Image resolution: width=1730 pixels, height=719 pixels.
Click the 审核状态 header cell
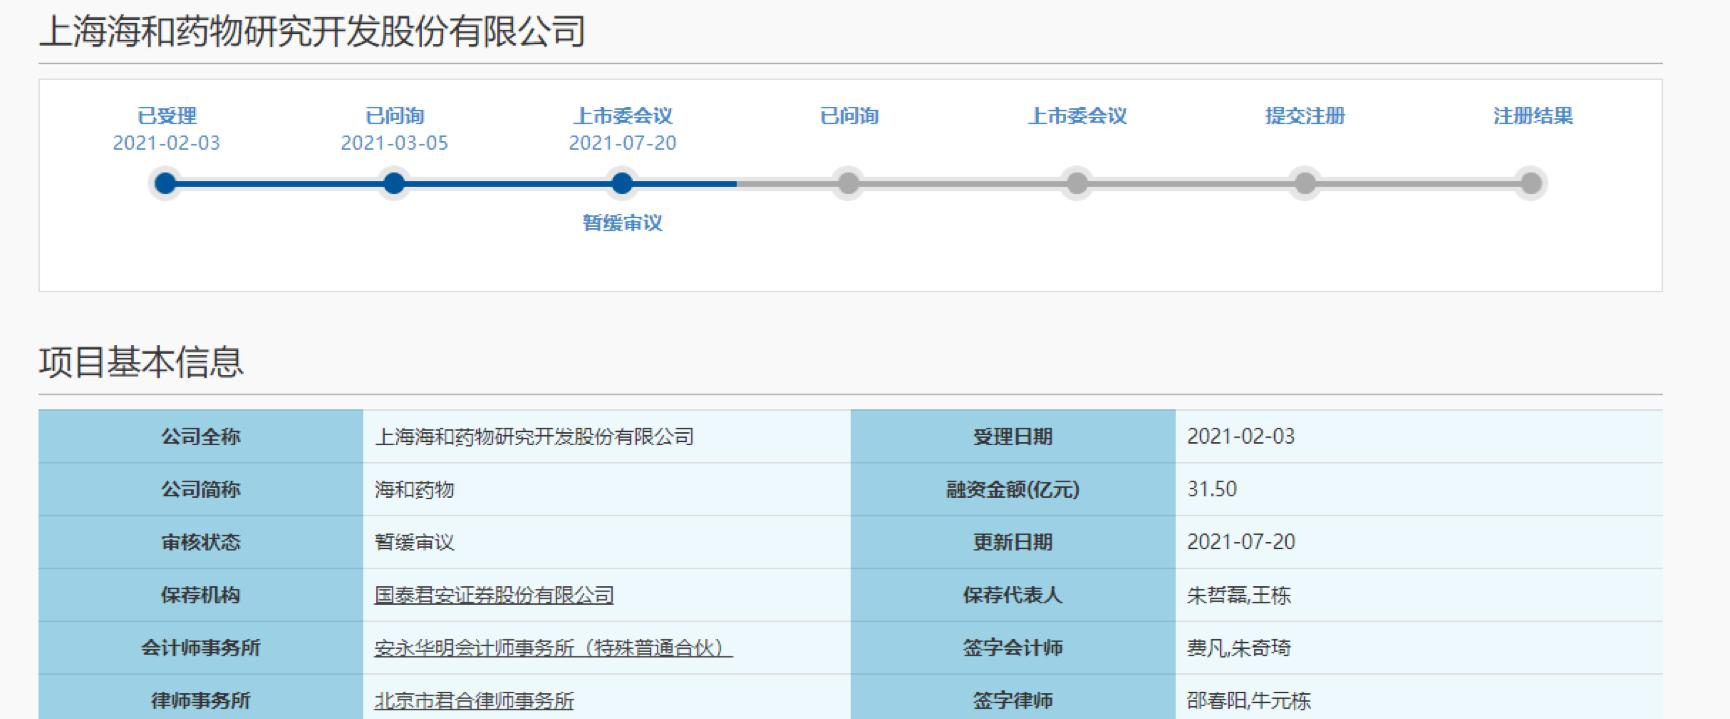(x=201, y=542)
